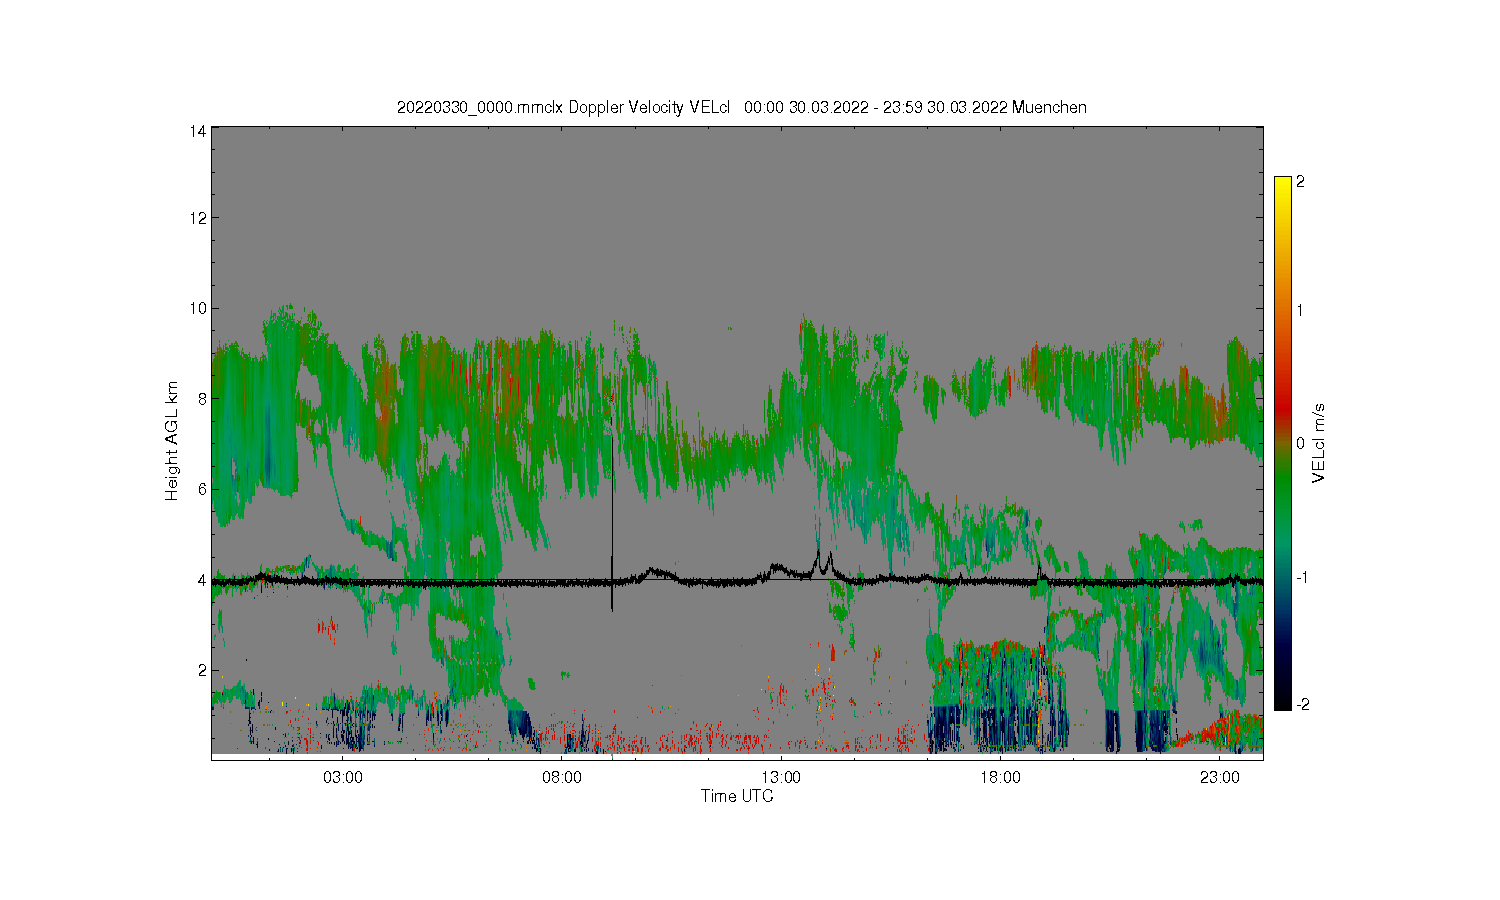Click the colorbar's top value label 2
Image resolution: width=1500 pixels, height=900 pixels.
pos(1300,181)
